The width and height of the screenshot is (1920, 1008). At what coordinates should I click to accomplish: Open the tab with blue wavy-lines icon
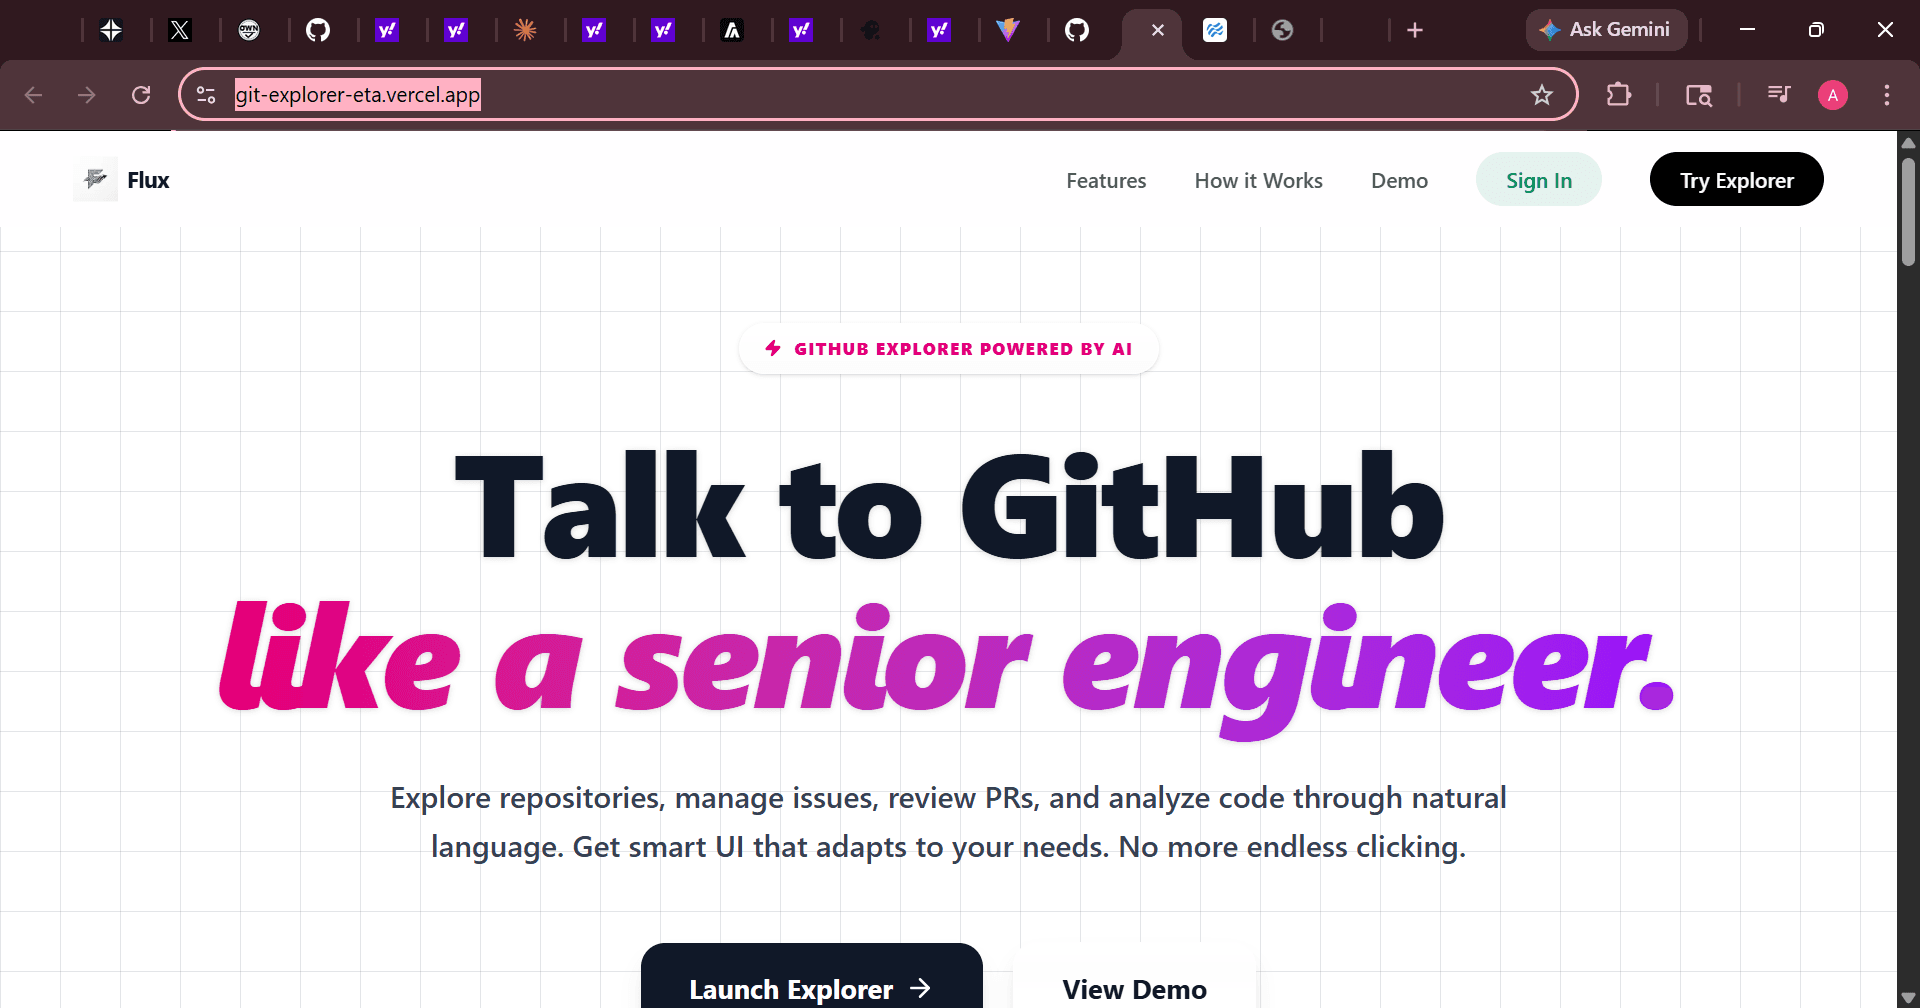tap(1215, 30)
